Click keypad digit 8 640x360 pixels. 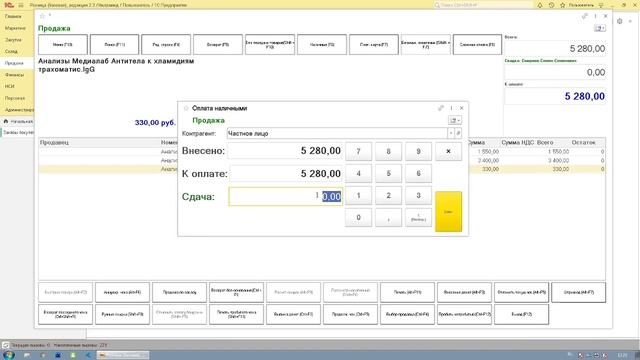(389, 151)
